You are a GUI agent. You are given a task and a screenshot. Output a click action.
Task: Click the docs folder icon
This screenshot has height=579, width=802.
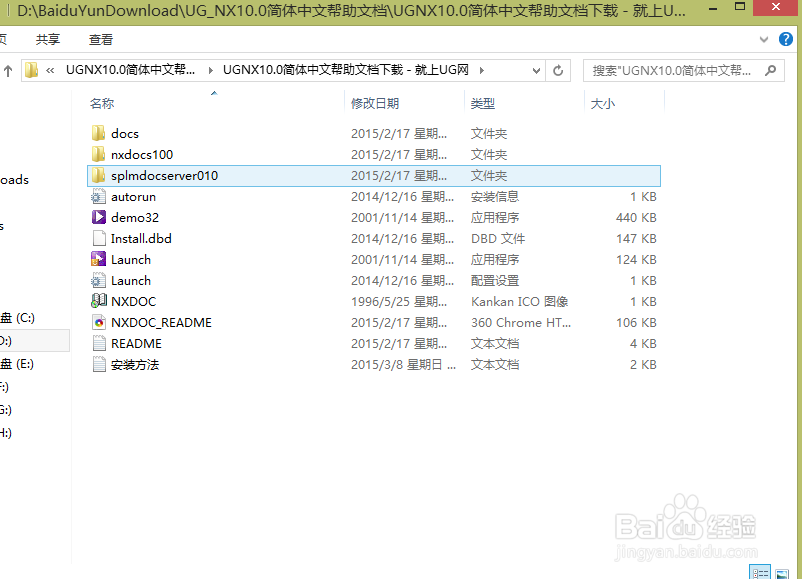pos(98,133)
